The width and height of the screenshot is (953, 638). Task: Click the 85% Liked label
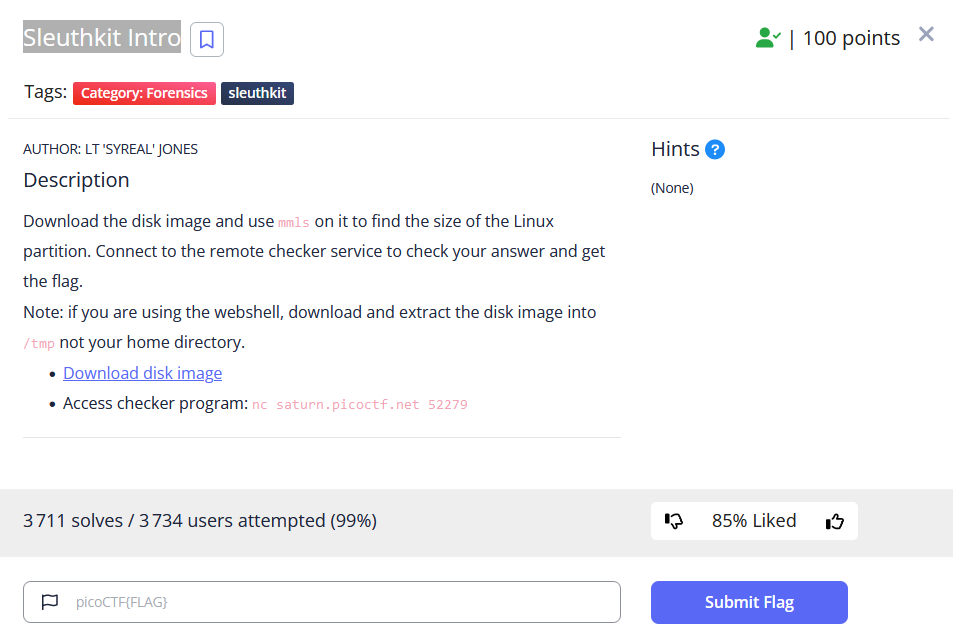pyautogui.click(x=754, y=521)
